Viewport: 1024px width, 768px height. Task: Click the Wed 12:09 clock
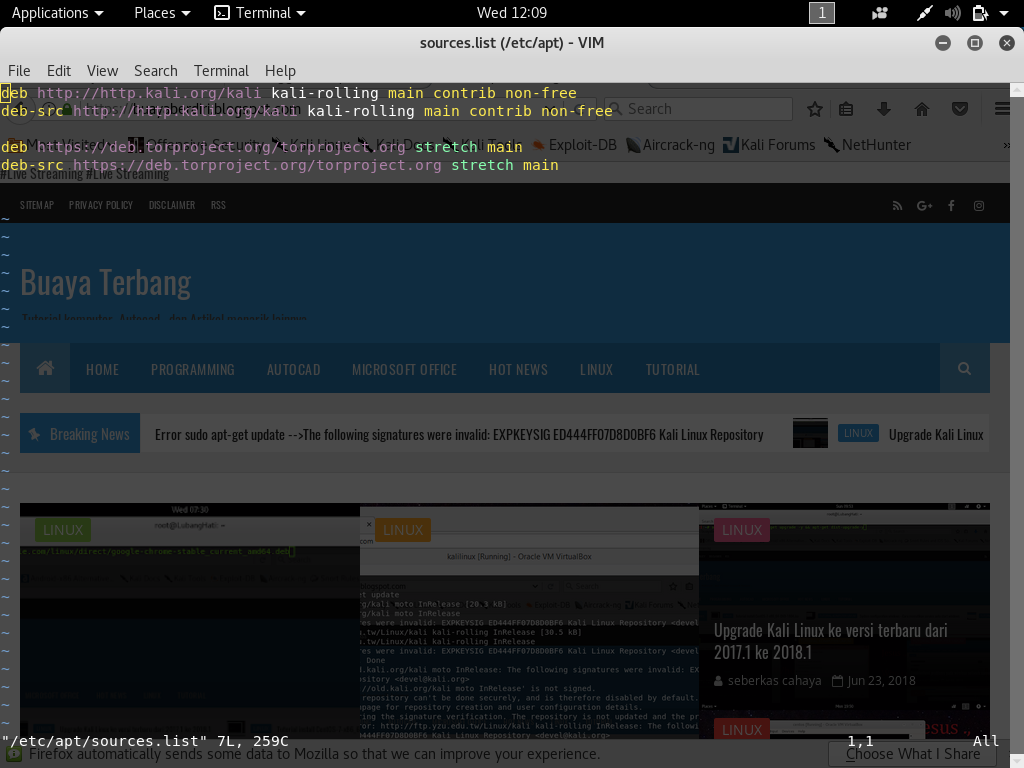pyautogui.click(x=511, y=13)
